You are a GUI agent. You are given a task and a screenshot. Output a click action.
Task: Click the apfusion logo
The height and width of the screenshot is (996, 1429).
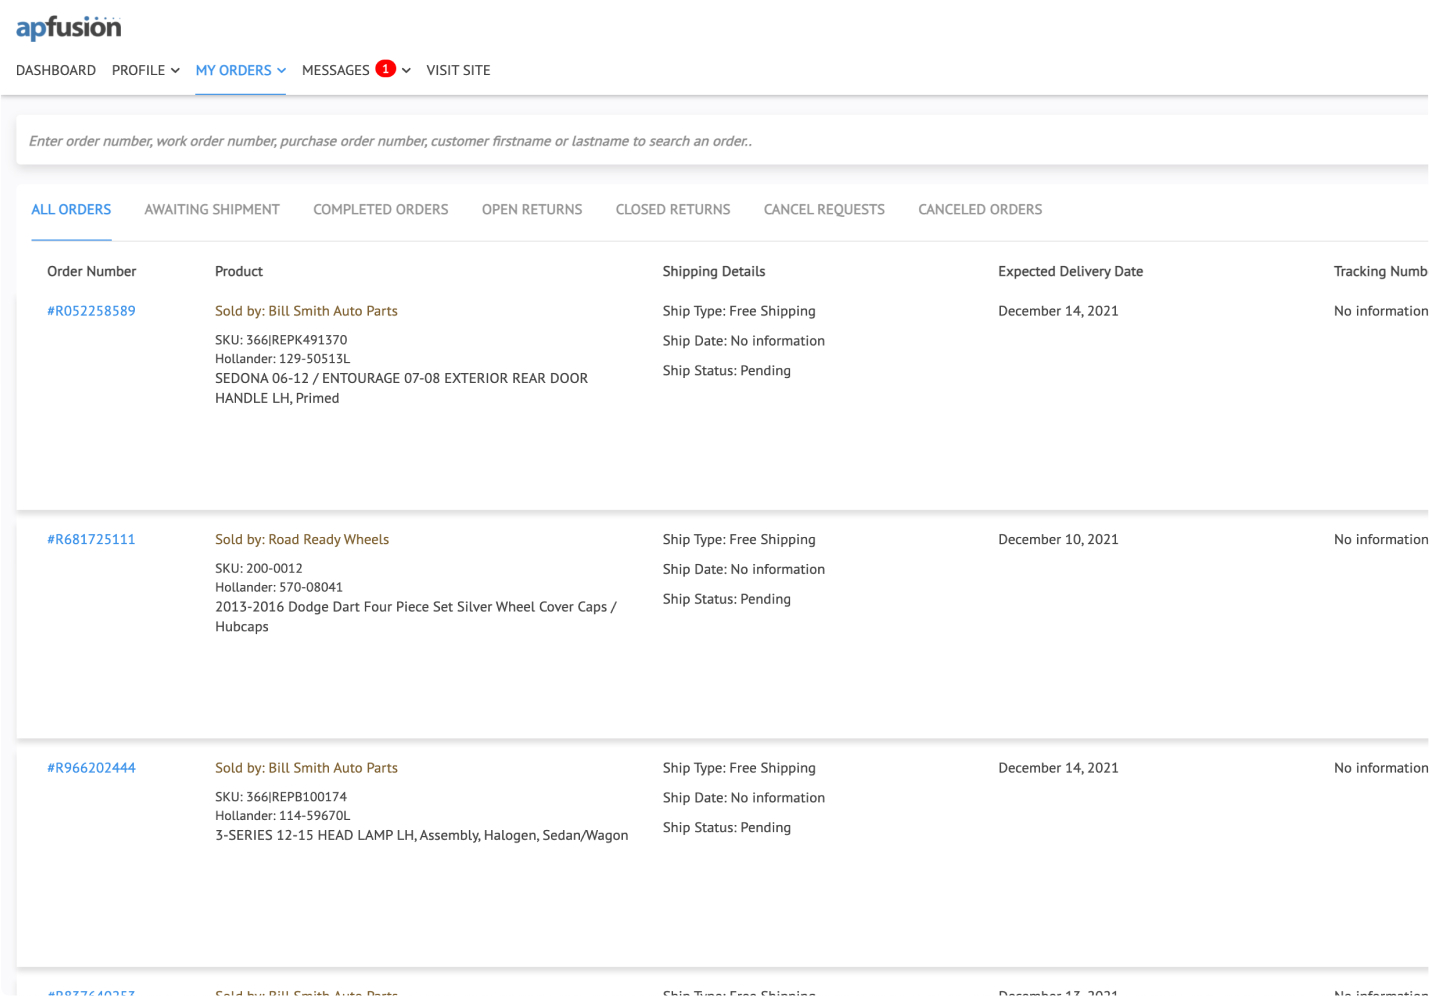pos(68,28)
